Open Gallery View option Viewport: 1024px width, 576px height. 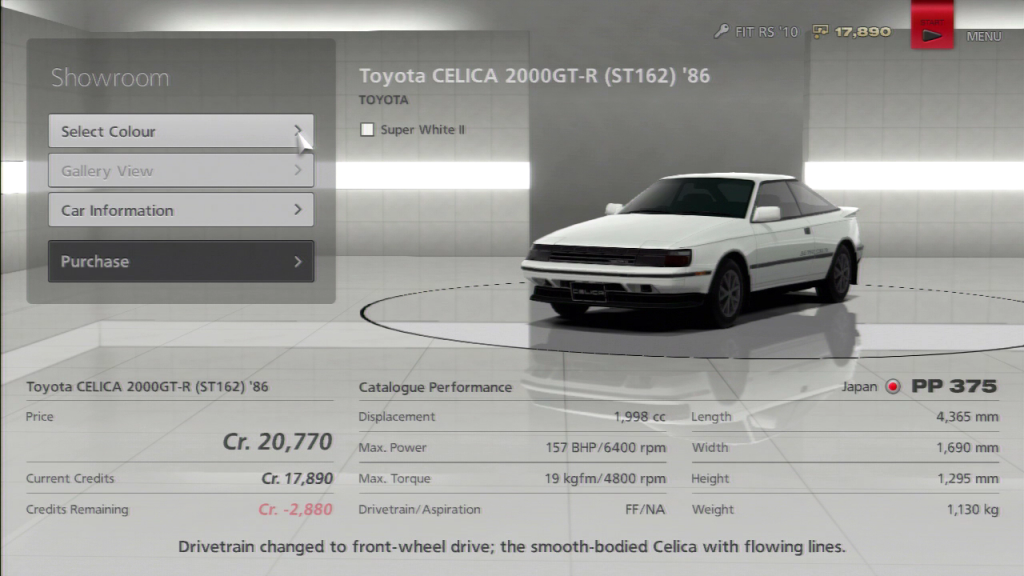pyautogui.click(x=181, y=170)
